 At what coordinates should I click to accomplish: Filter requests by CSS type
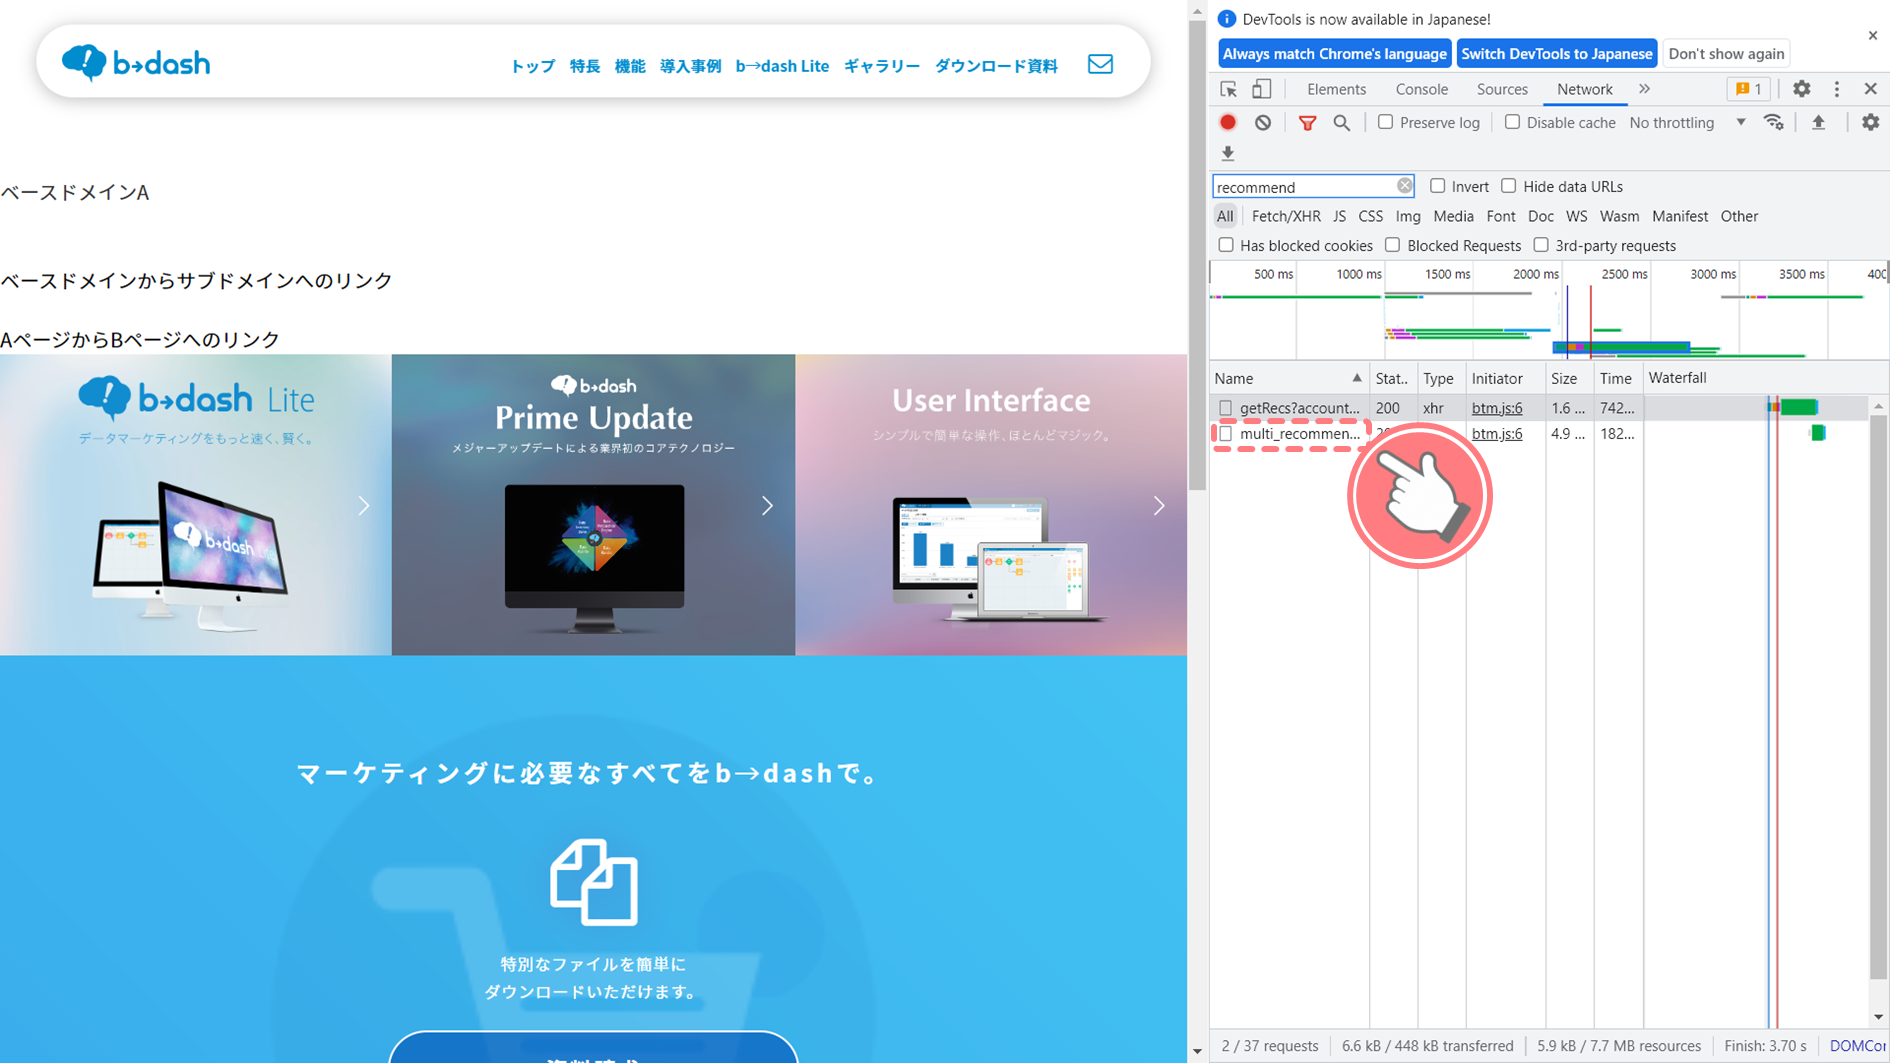[1370, 216]
